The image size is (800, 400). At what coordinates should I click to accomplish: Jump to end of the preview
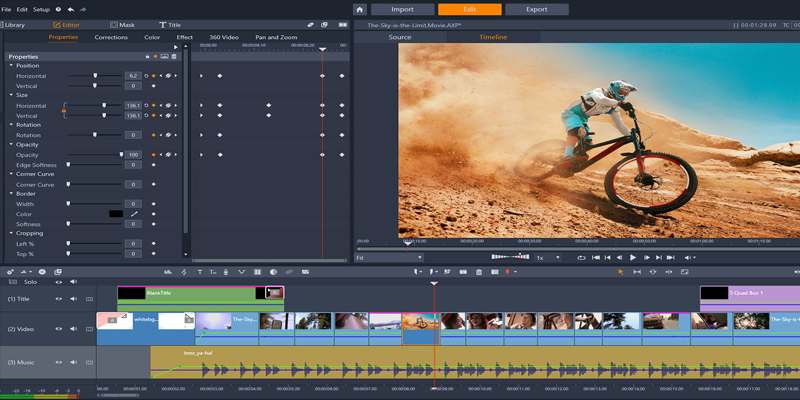point(670,257)
